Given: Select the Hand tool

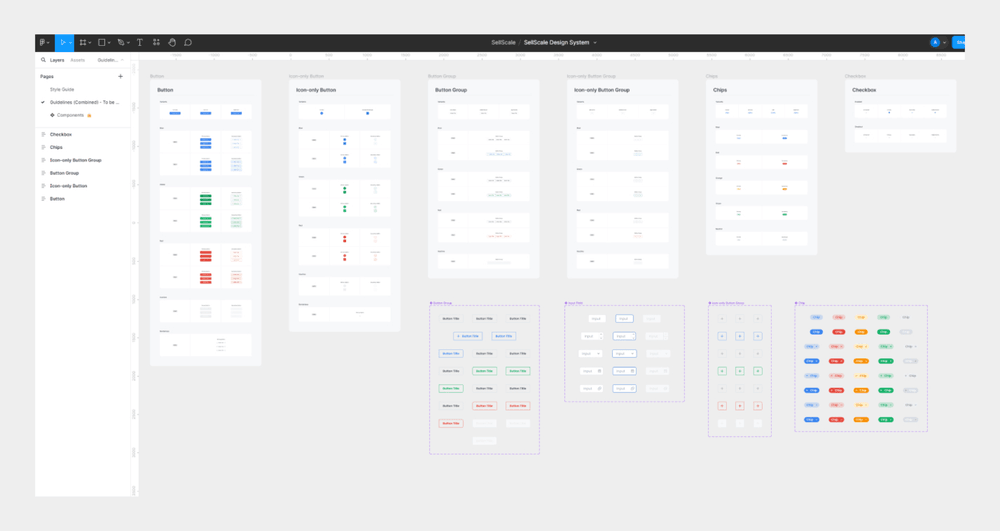Looking at the screenshot, I should (x=172, y=43).
